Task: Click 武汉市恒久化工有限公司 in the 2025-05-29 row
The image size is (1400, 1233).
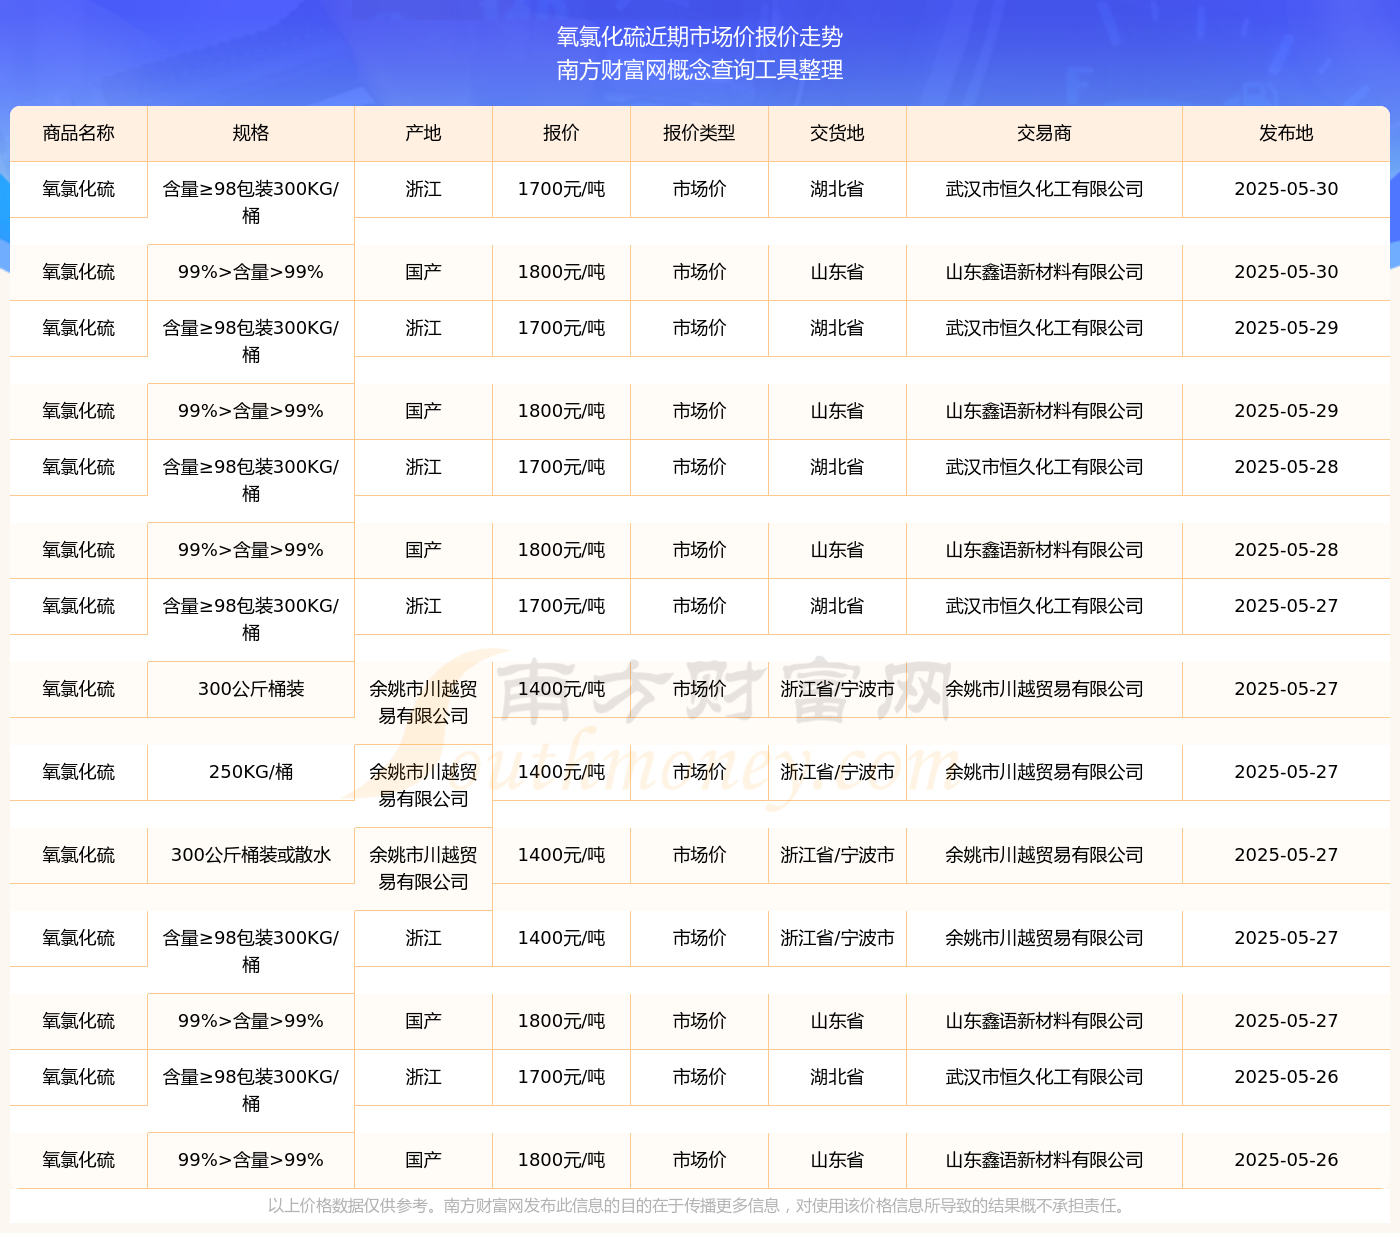Action: click(1045, 328)
